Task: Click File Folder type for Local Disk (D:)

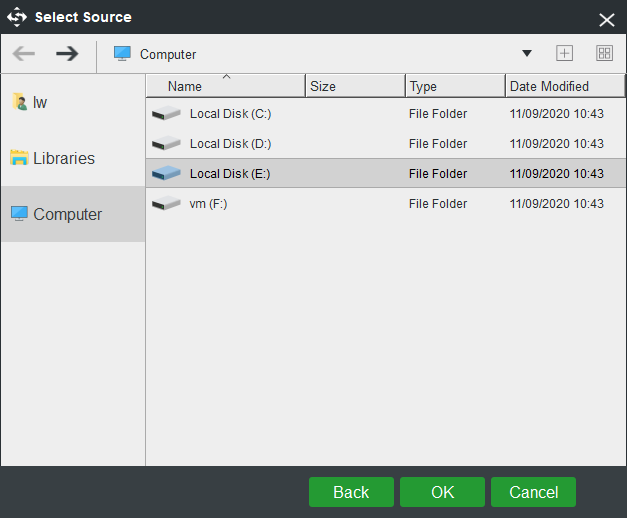Action: 438,144
